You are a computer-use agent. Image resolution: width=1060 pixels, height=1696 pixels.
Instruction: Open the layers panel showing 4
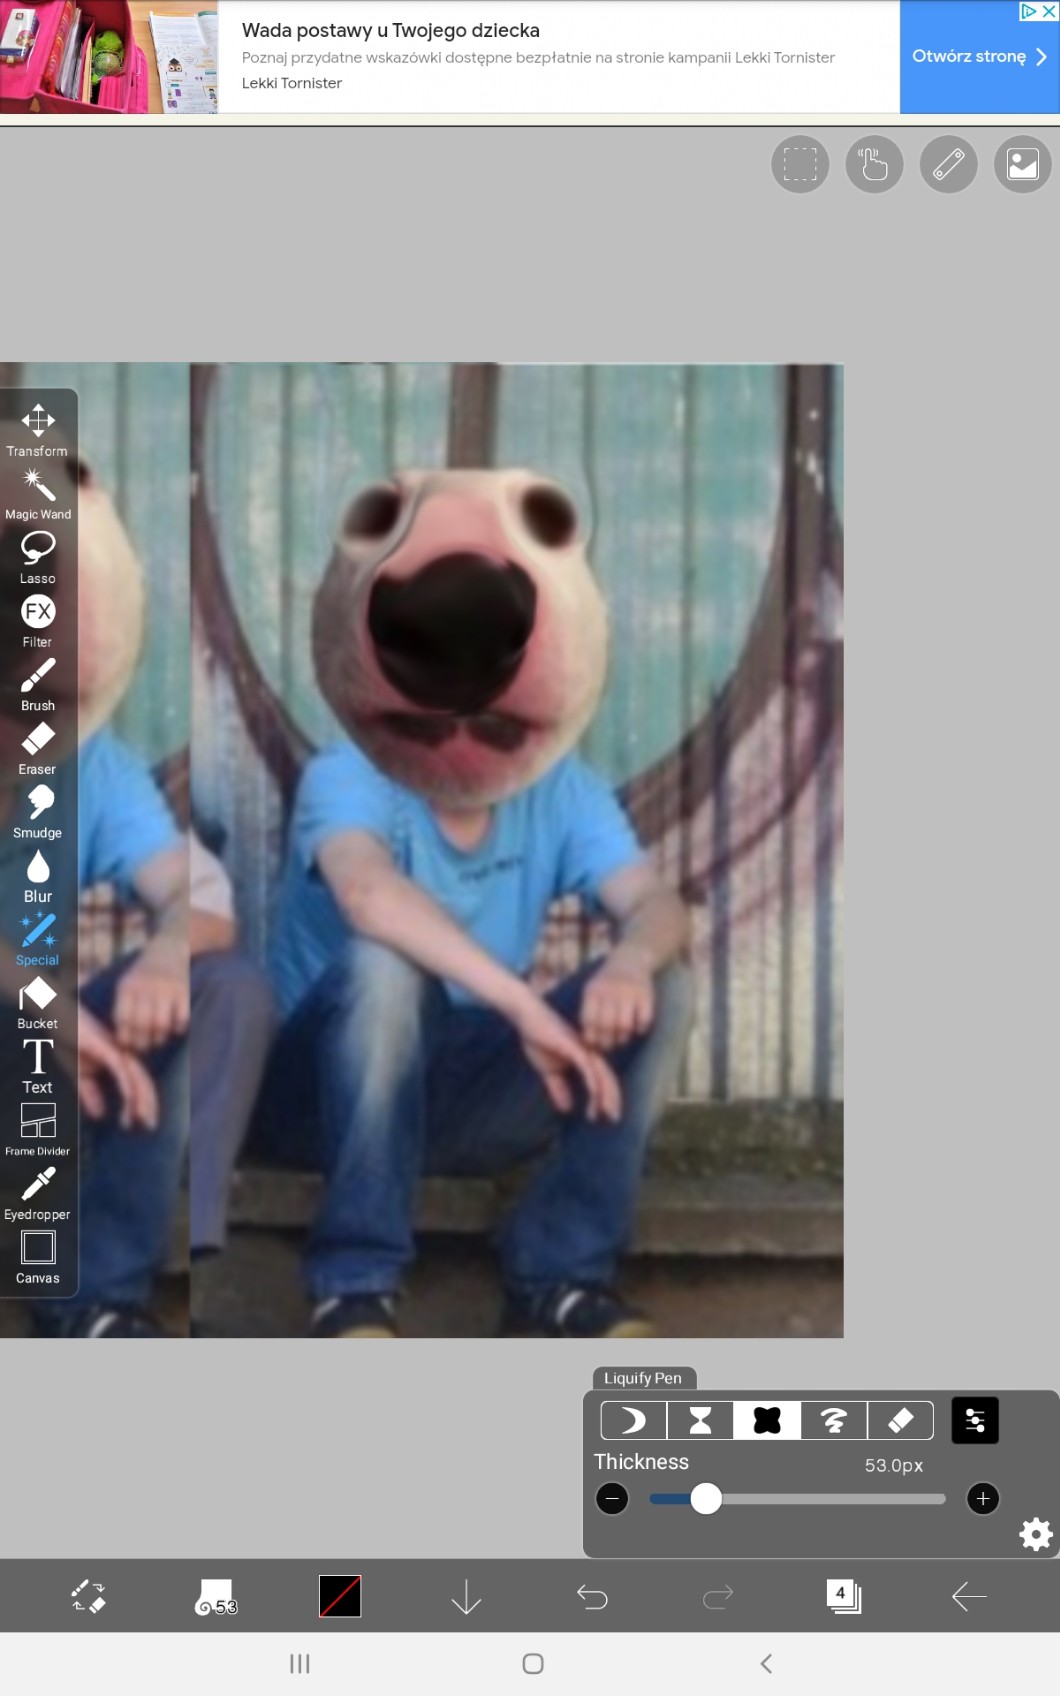pos(843,1596)
